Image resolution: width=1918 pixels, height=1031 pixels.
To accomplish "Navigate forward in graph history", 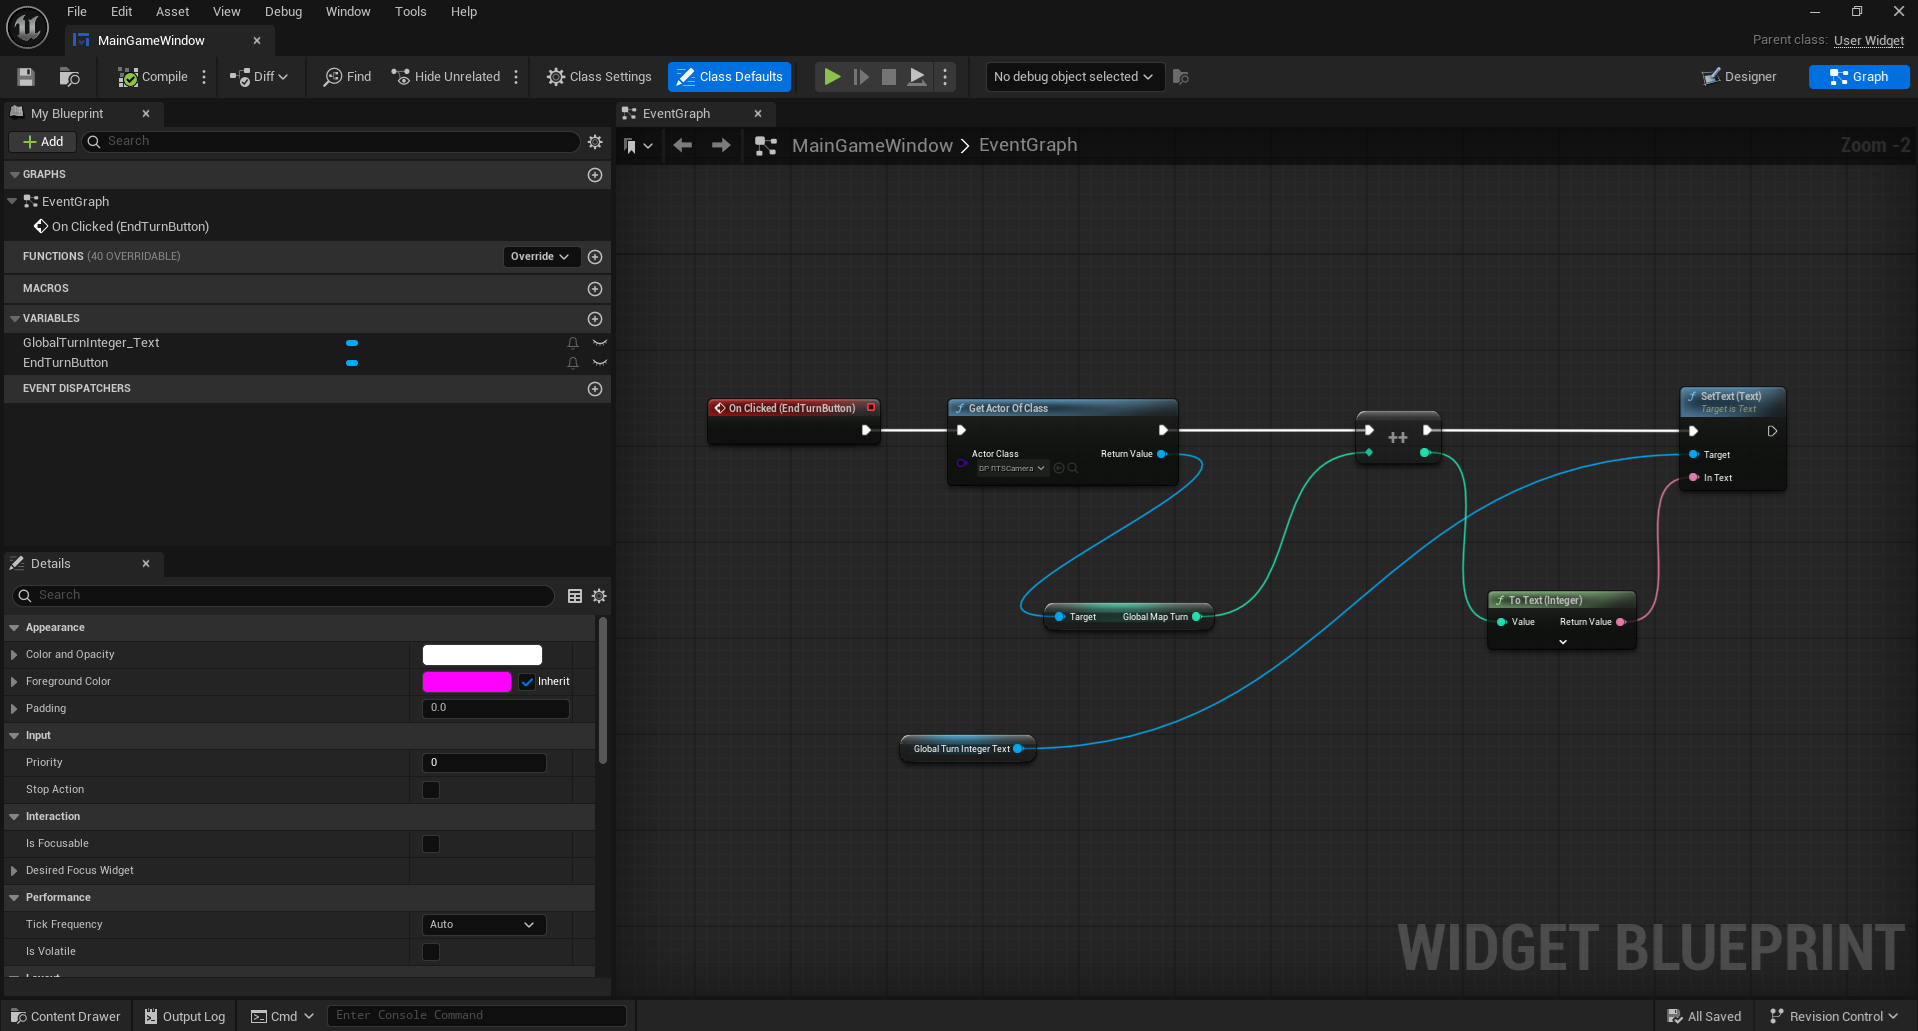I will click(721, 146).
